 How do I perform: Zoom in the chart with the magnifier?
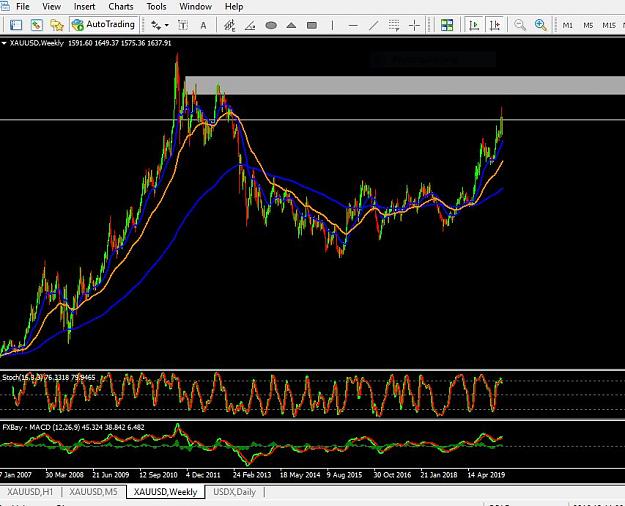pyautogui.click(x=540, y=25)
